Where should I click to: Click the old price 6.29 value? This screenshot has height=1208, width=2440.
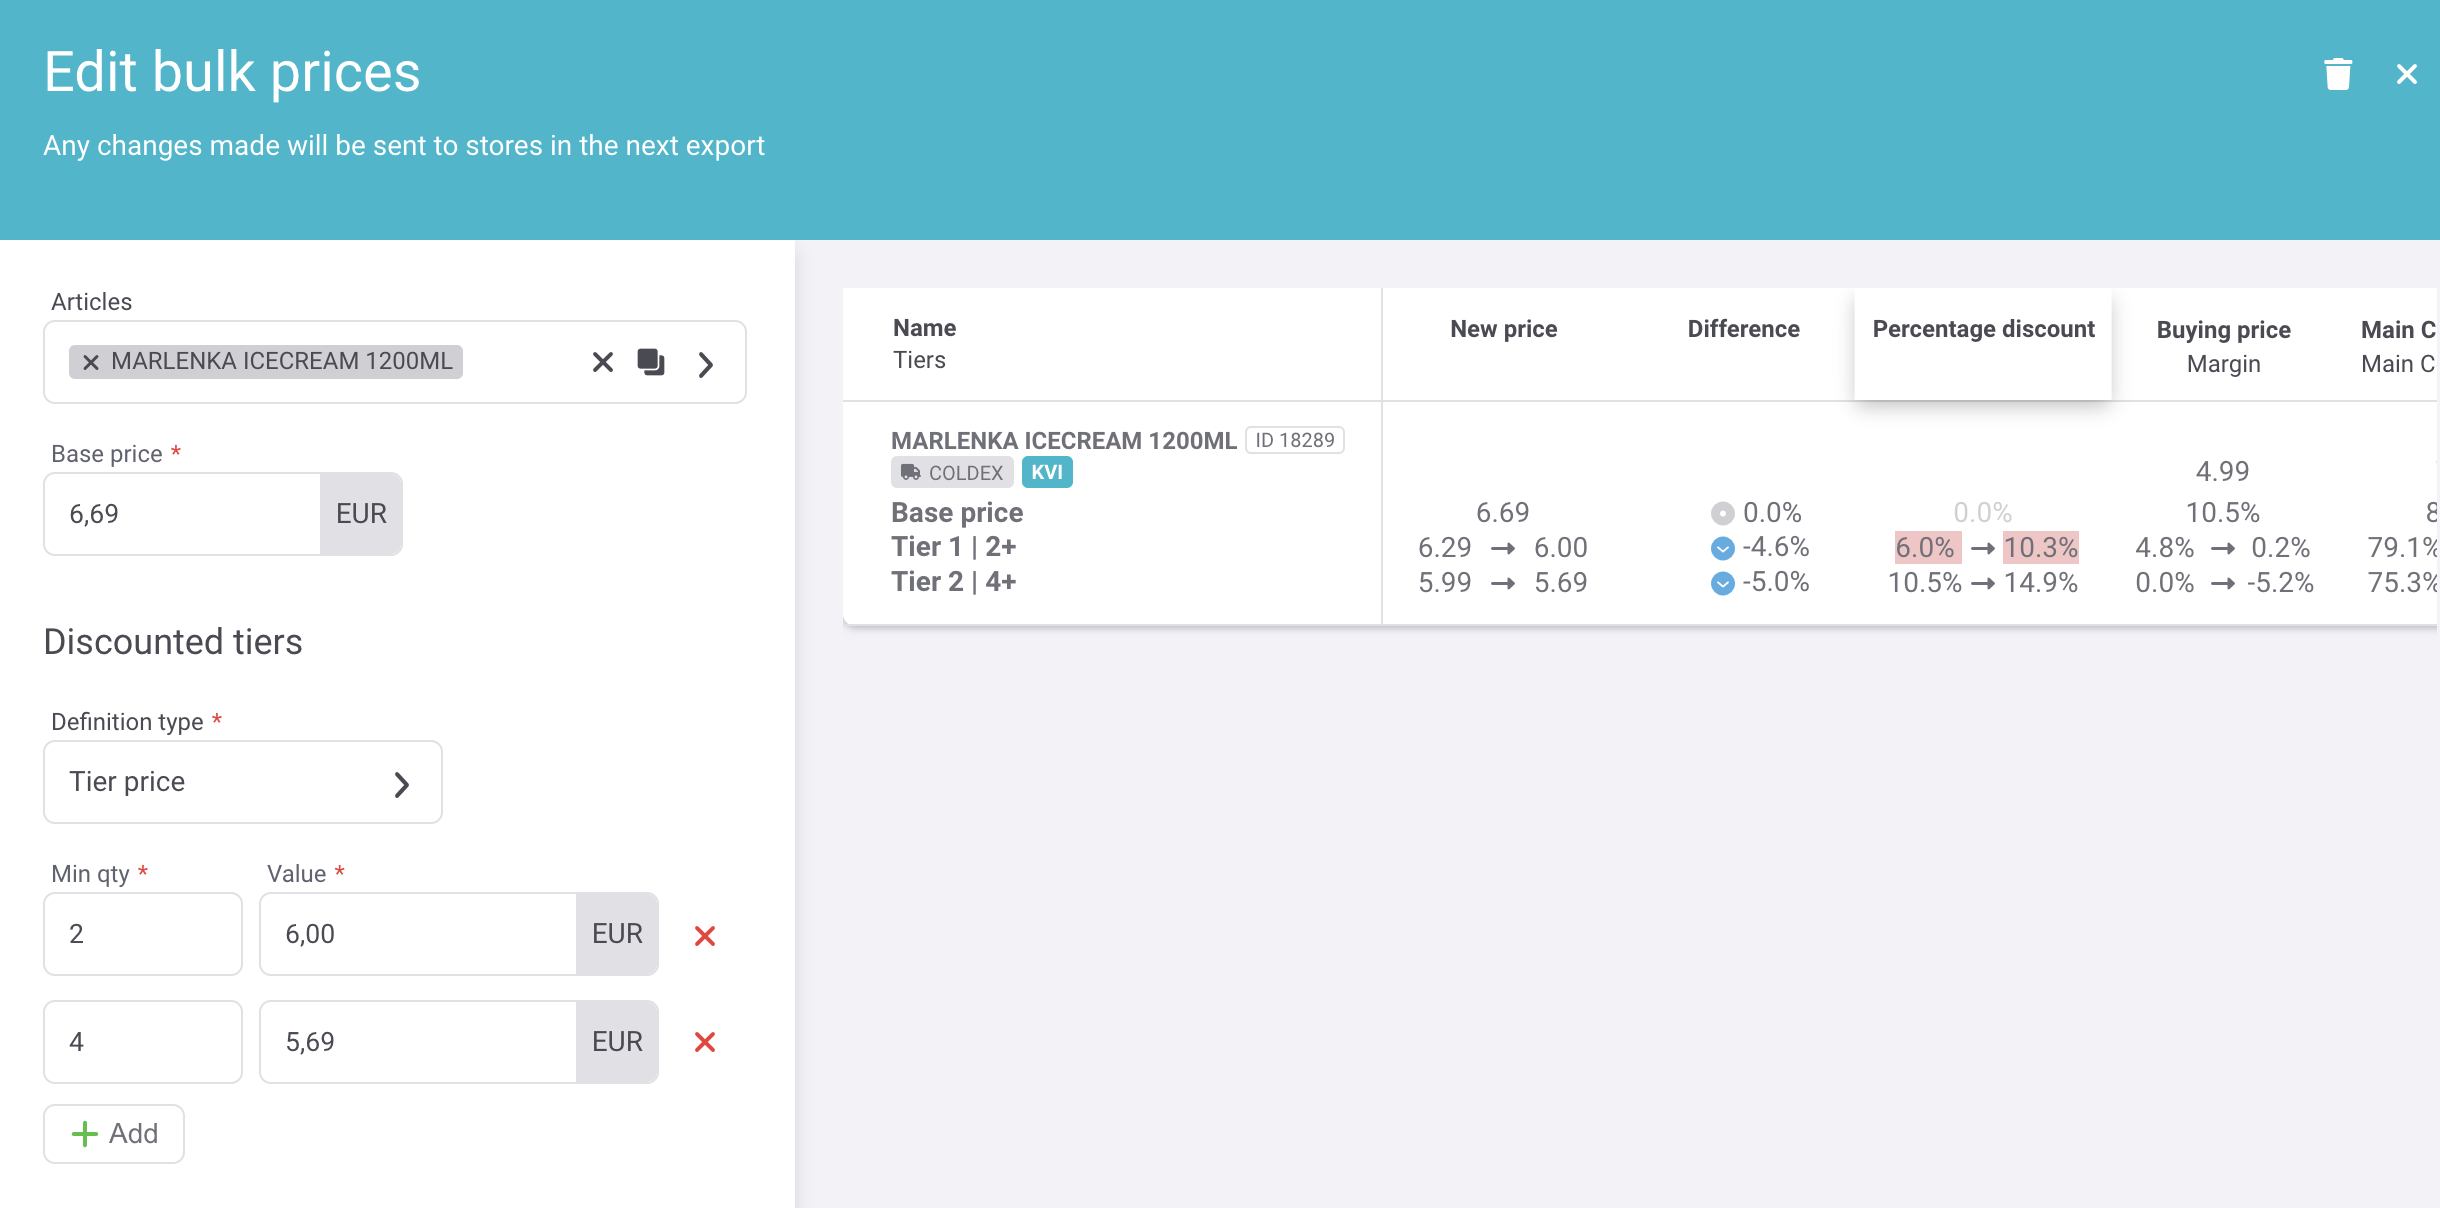[x=1445, y=548]
